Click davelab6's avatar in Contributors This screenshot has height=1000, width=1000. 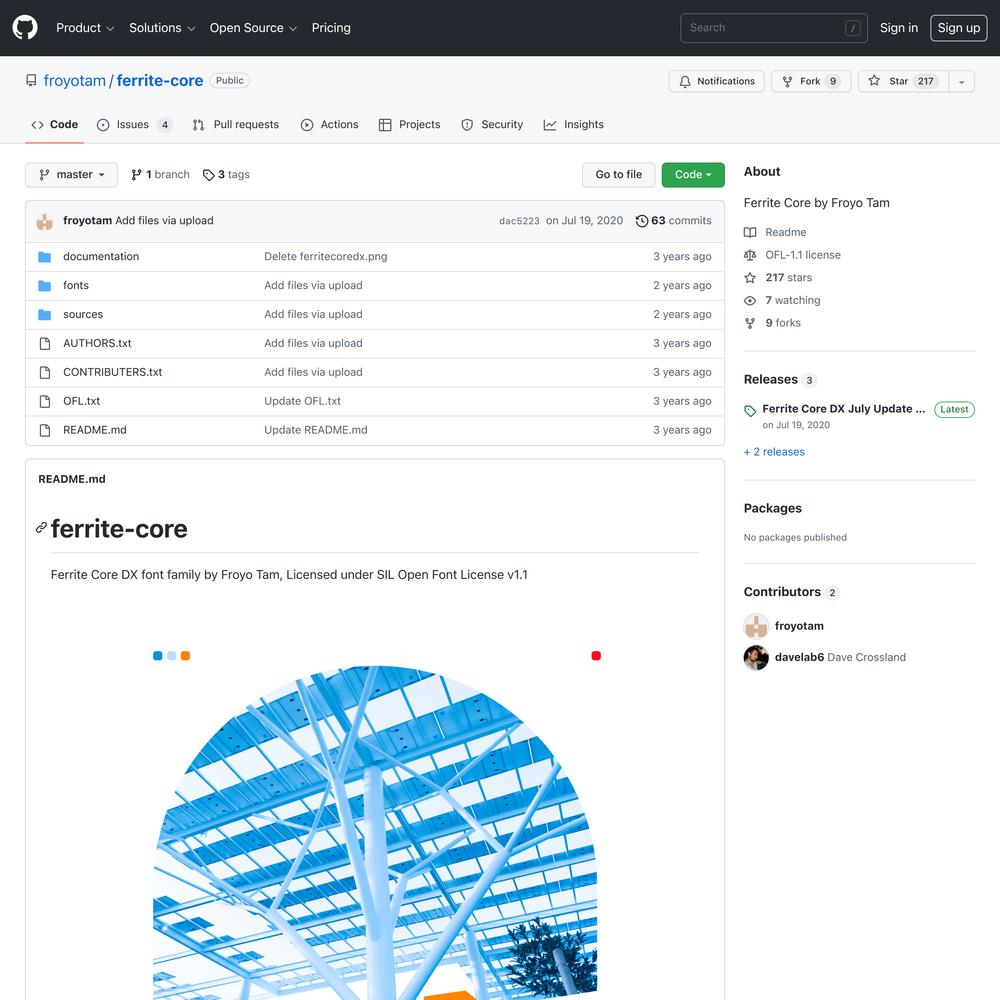pyautogui.click(x=756, y=658)
